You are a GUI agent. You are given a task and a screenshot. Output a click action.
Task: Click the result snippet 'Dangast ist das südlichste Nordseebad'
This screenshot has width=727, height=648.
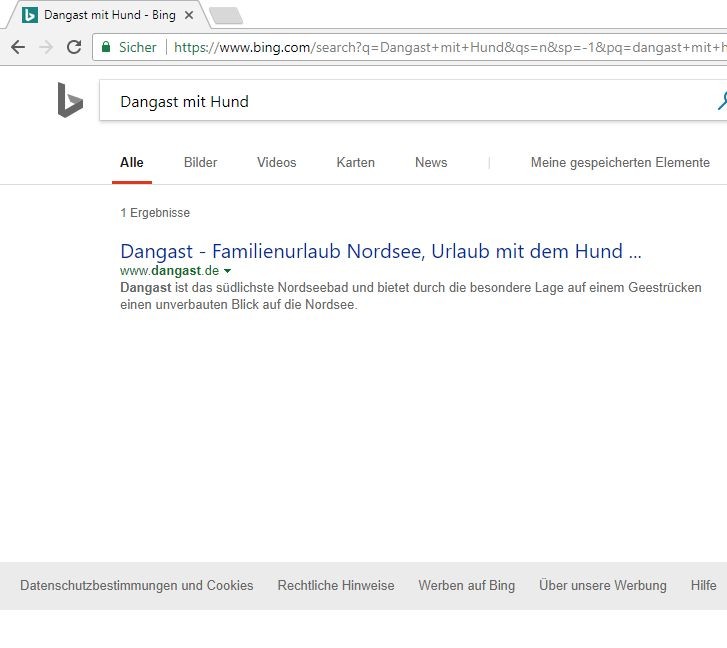click(410, 296)
